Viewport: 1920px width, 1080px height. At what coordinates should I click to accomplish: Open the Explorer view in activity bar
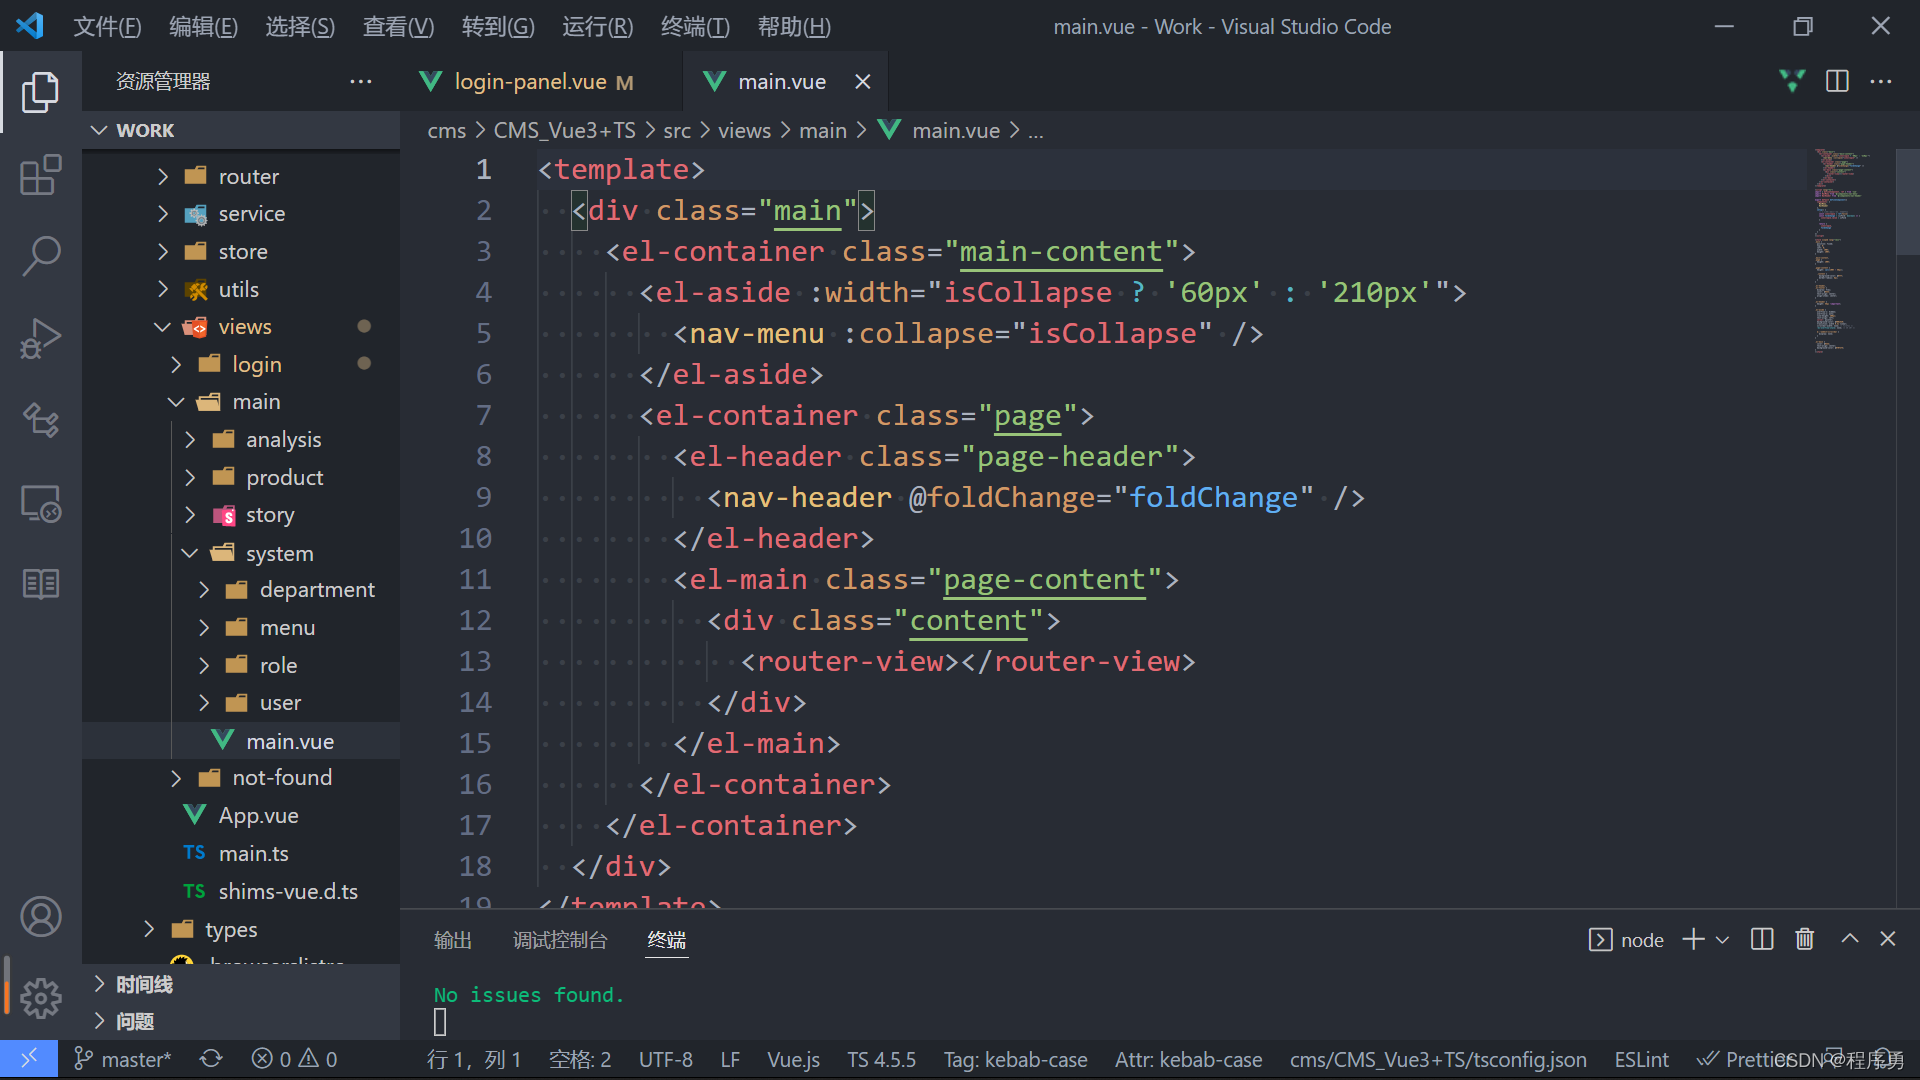pos(40,92)
